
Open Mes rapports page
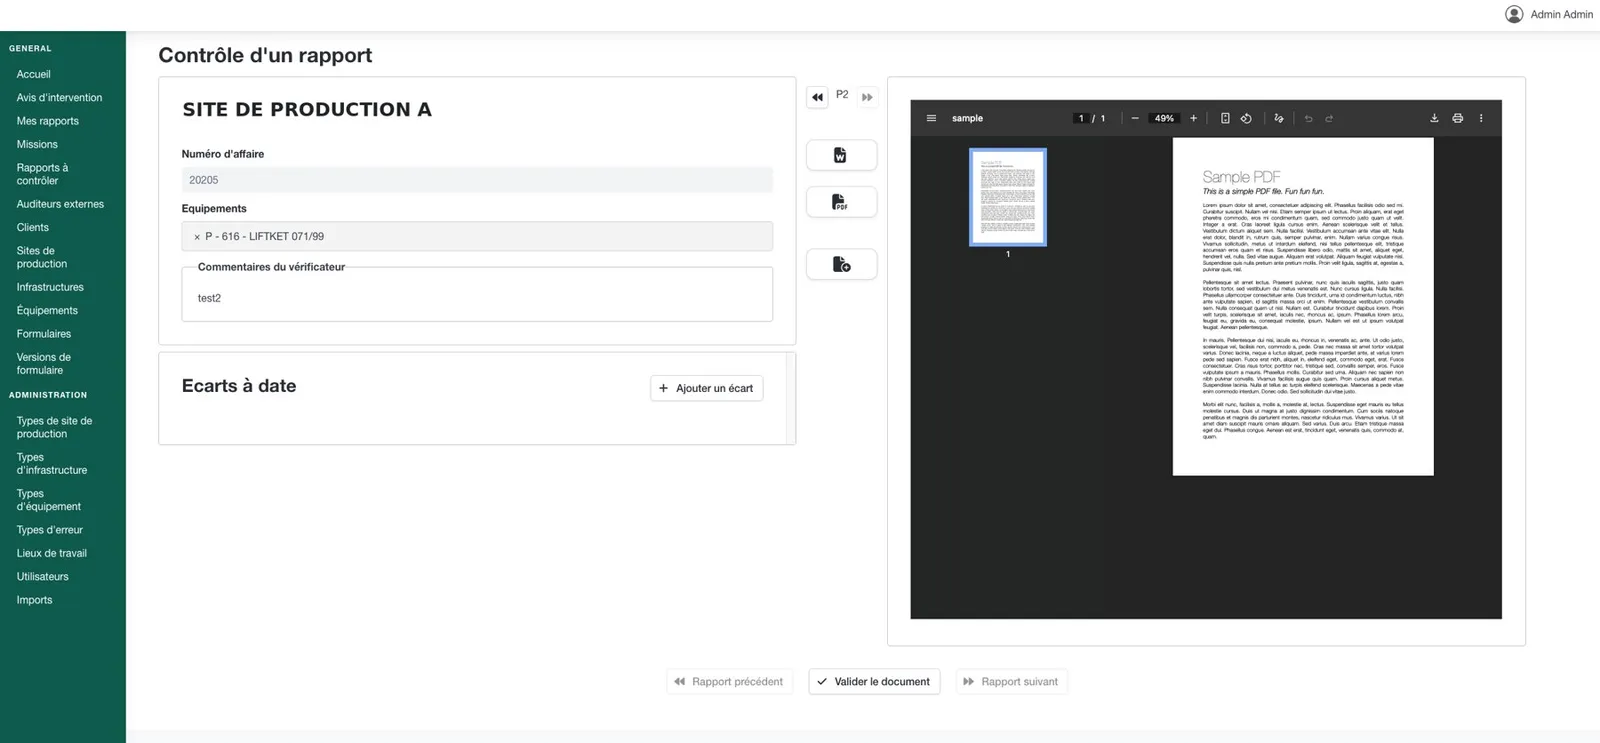pos(48,121)
